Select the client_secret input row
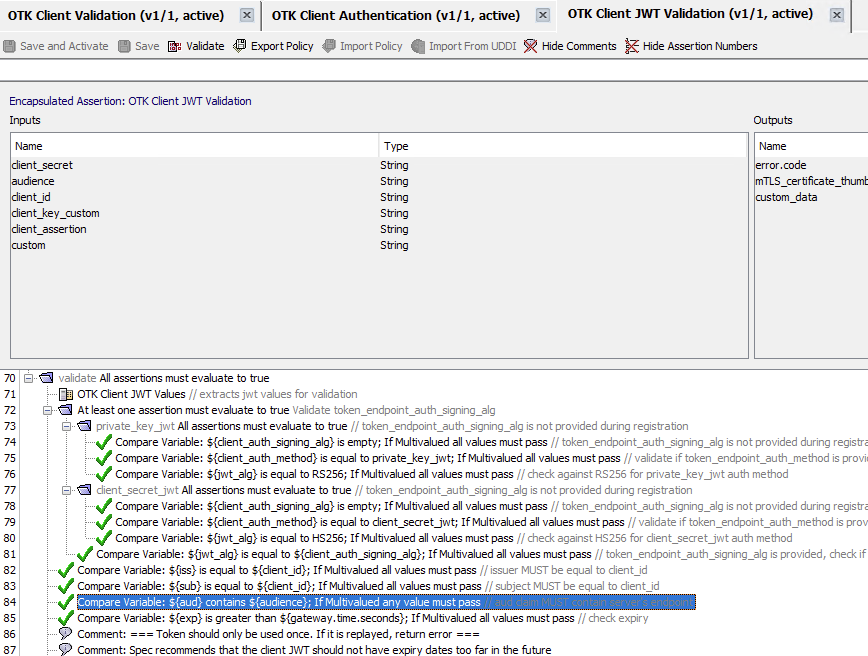Viewport: 868px width, 656px height. click(x=379, y=165)
